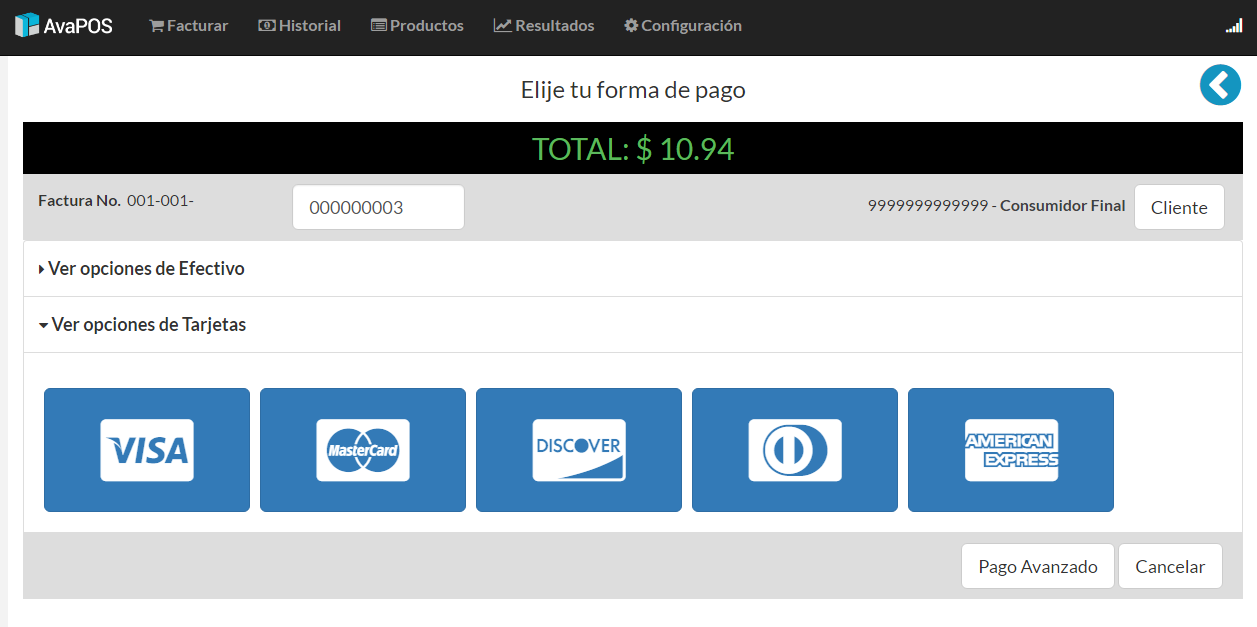
Task: Click the TOTAL: $ 10.94 banner
Action: click(x=633, y=149)
